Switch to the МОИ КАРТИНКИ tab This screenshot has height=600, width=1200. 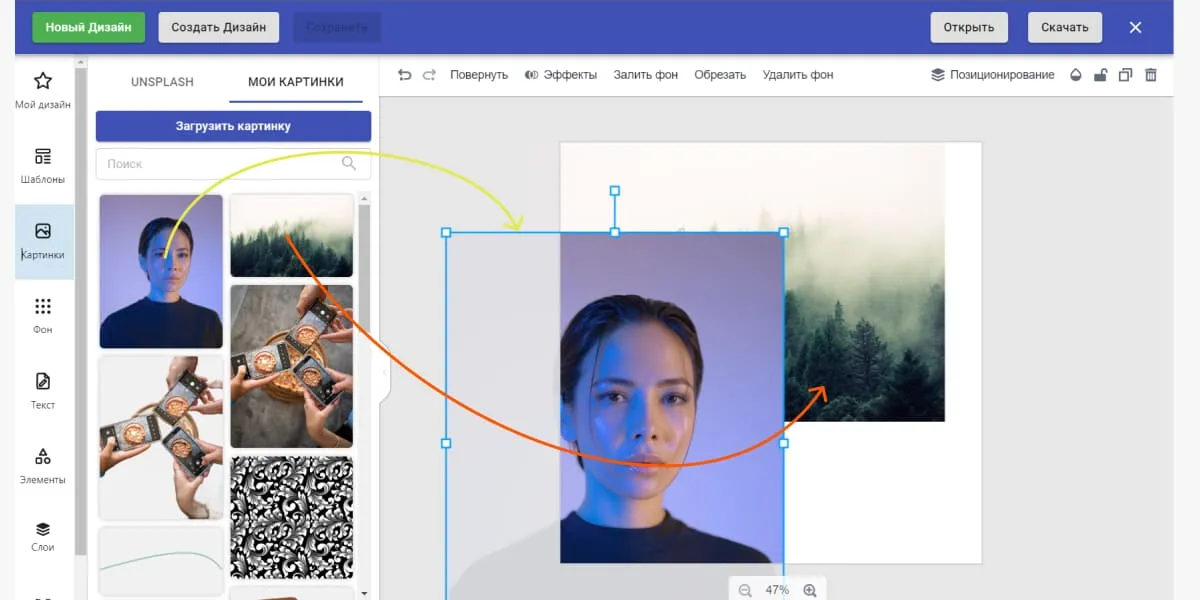296,82
